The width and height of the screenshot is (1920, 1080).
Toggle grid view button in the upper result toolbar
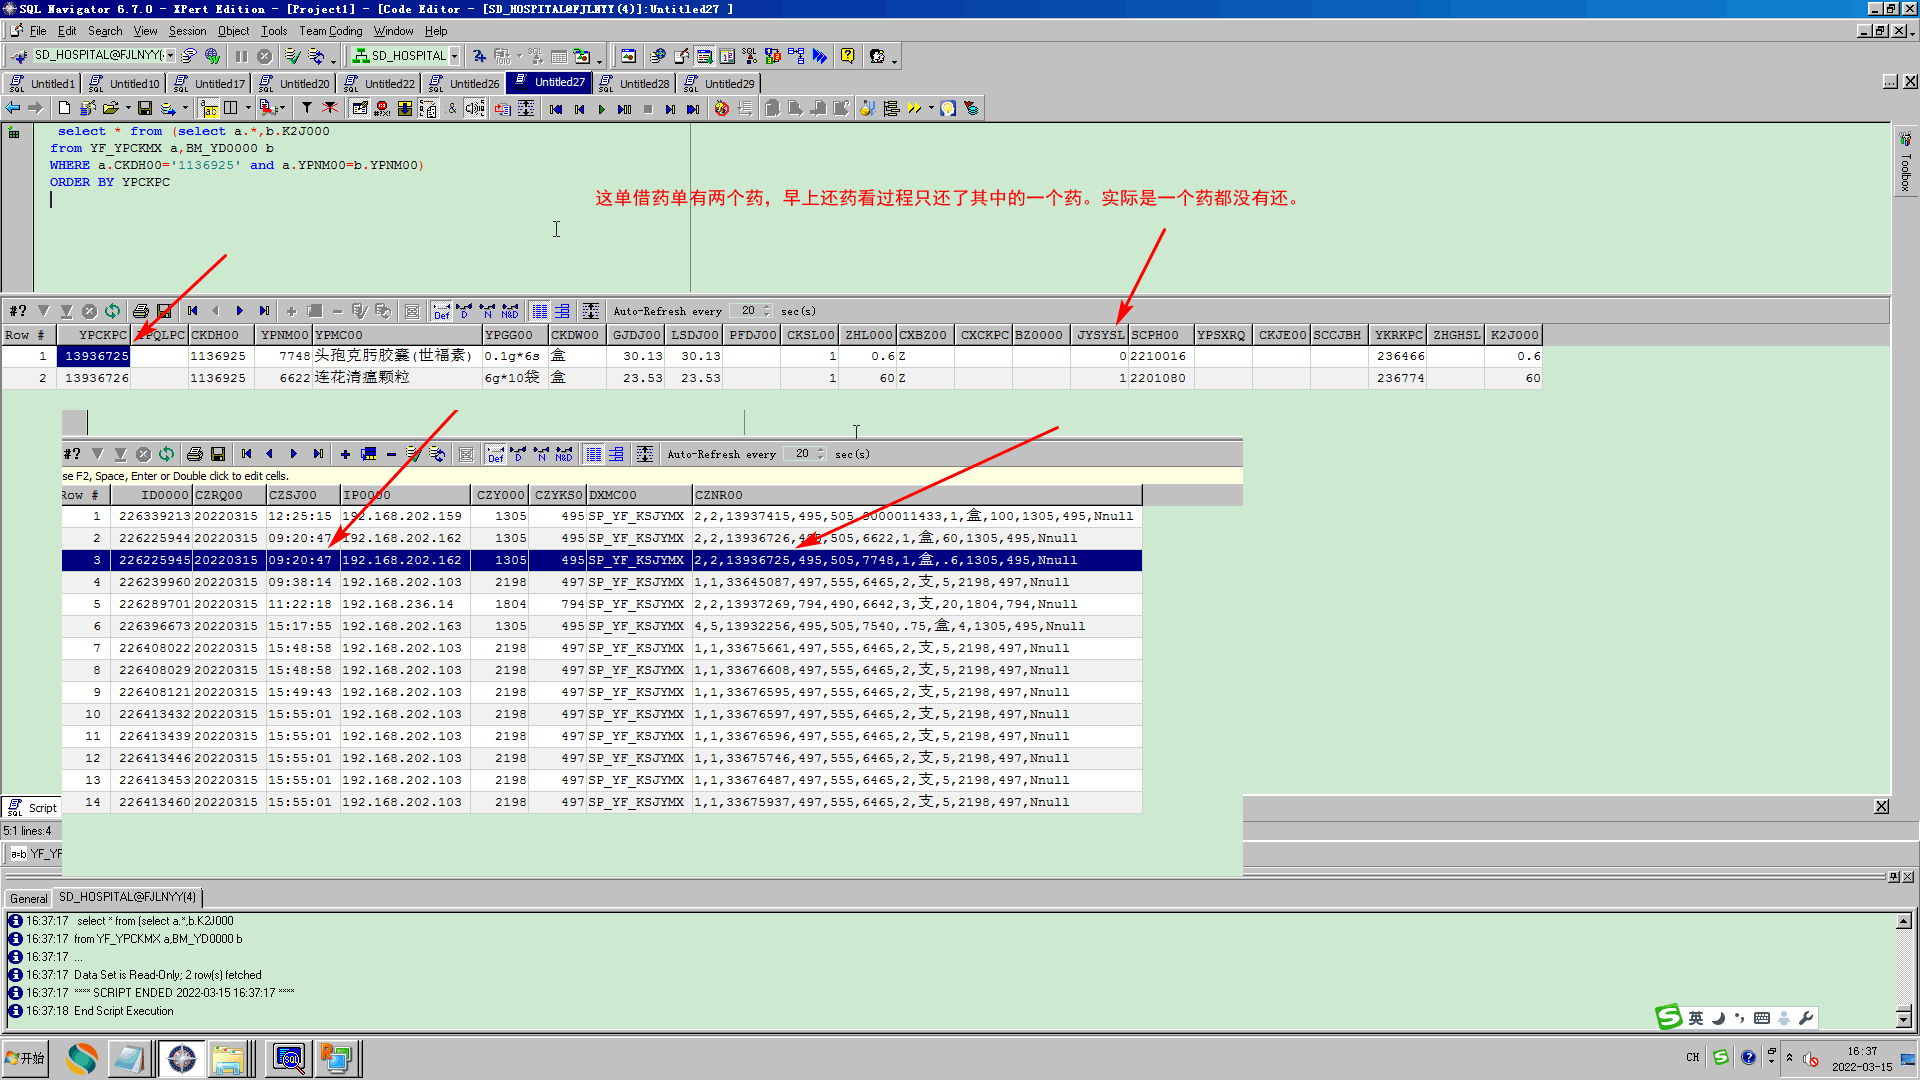(540, 311)
